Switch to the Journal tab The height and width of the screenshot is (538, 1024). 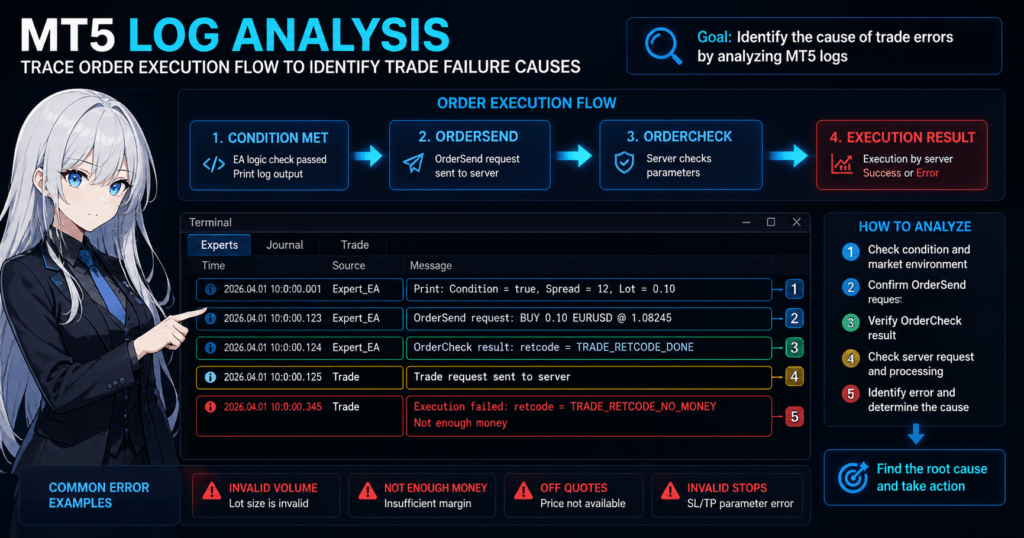coord(285,245)
